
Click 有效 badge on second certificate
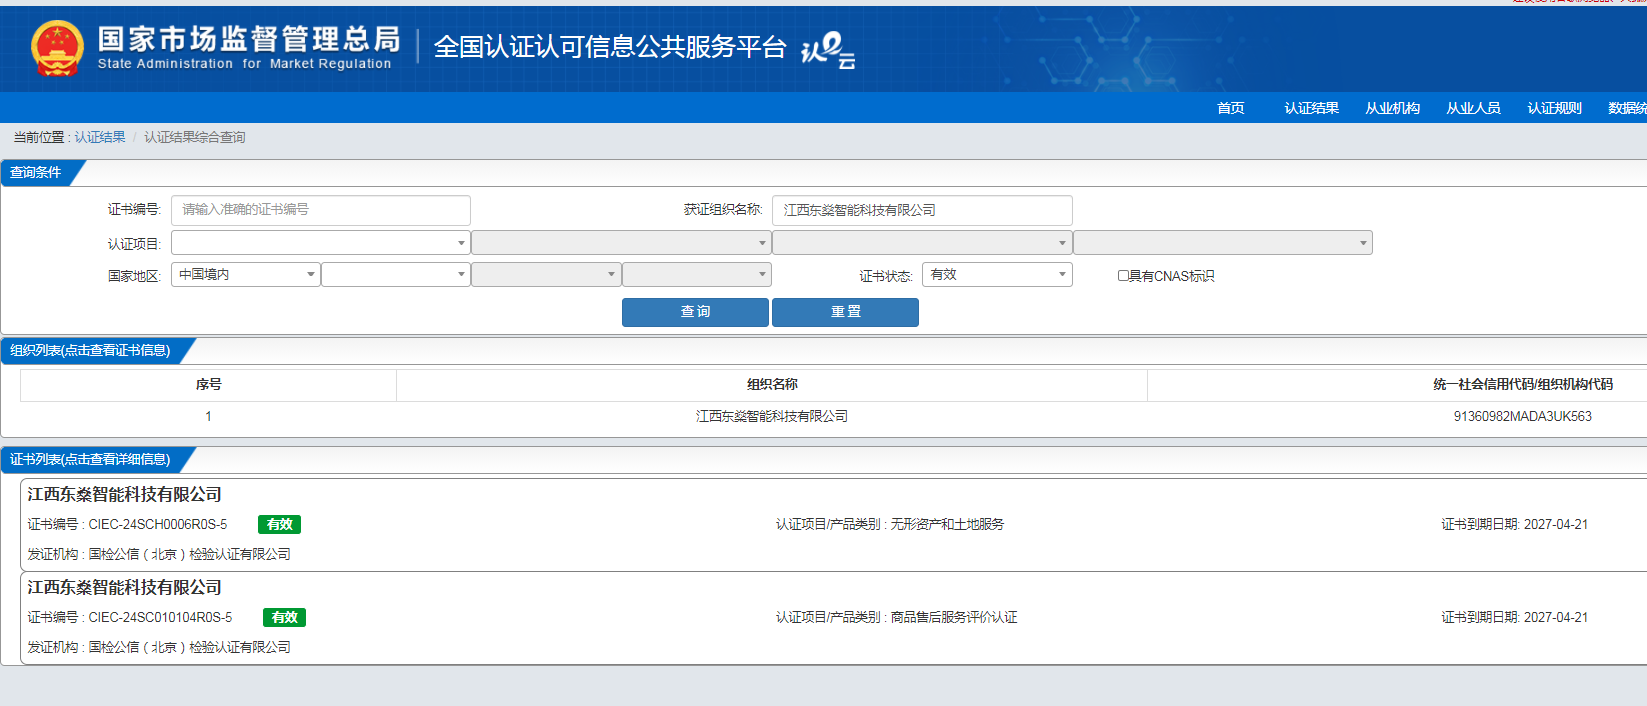click(x=284, y=617)
